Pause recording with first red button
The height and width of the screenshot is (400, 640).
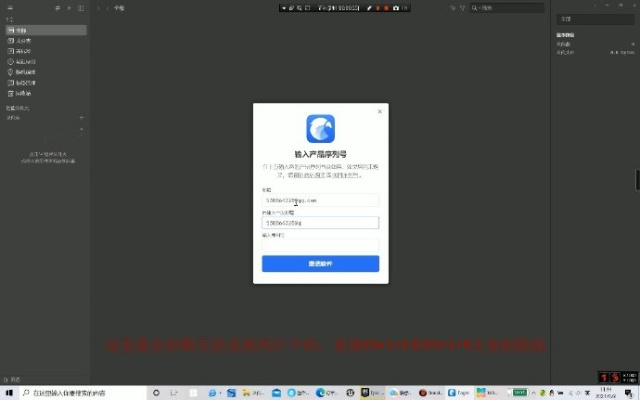378,8
